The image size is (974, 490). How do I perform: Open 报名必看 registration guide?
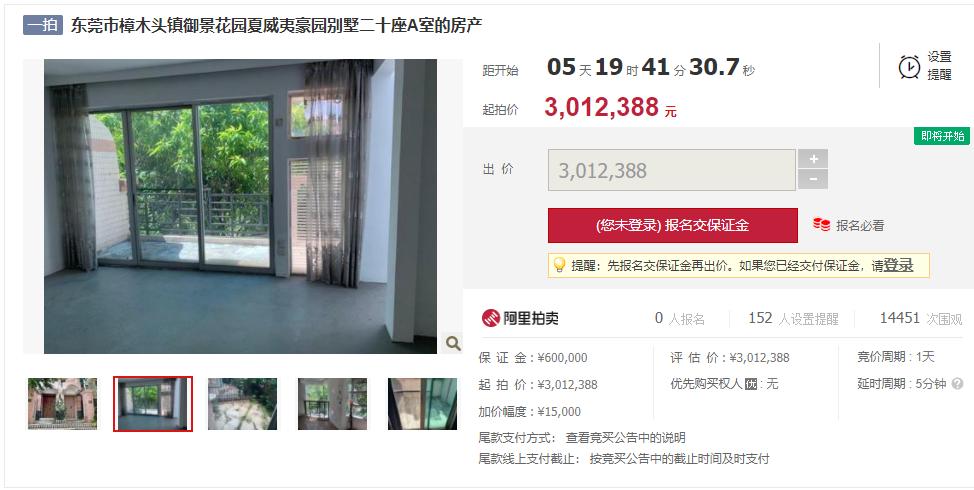pyautogui.click(x=860, y=225)
